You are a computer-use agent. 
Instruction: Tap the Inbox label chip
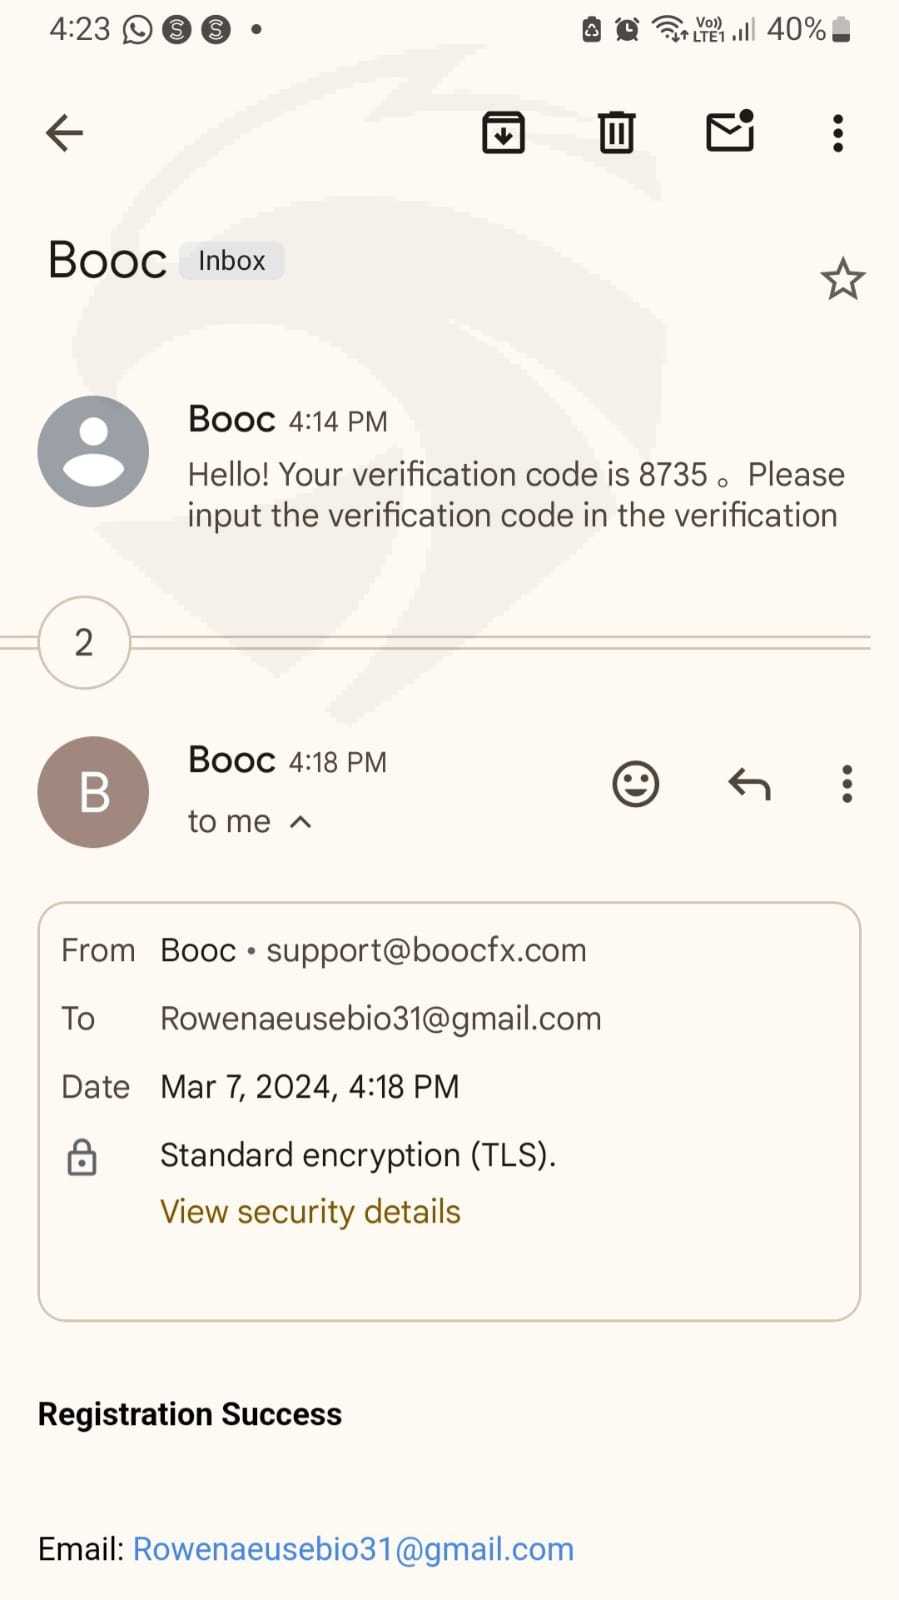tap(232, 261)
